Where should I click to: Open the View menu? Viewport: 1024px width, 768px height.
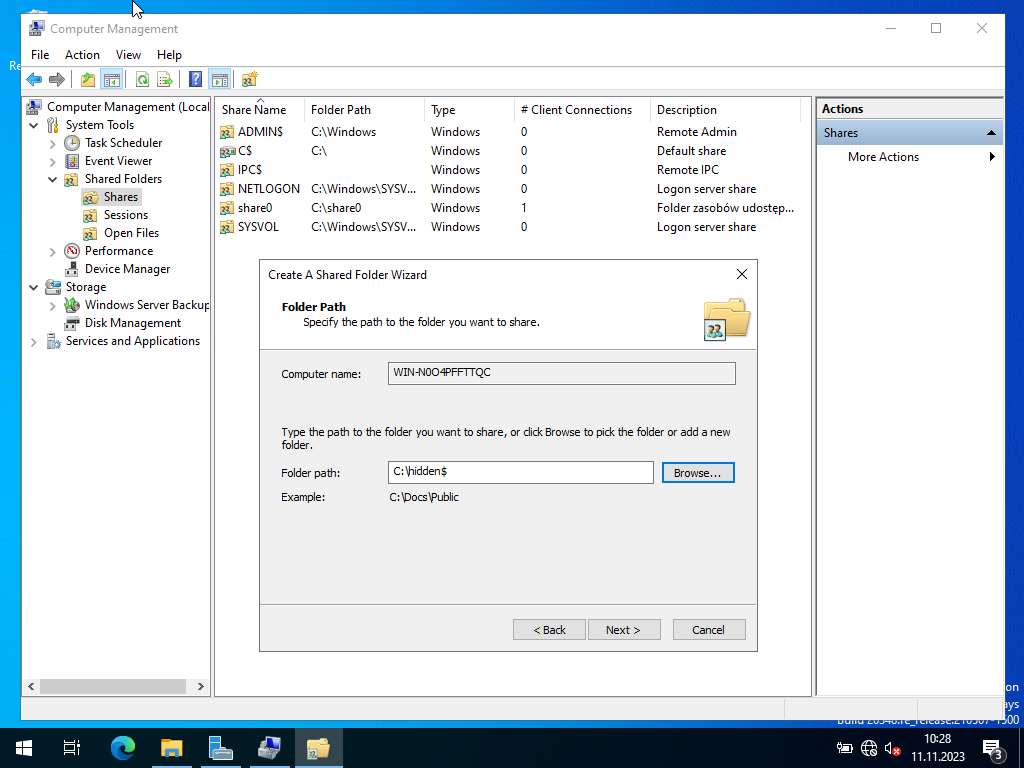click(128, 55)
